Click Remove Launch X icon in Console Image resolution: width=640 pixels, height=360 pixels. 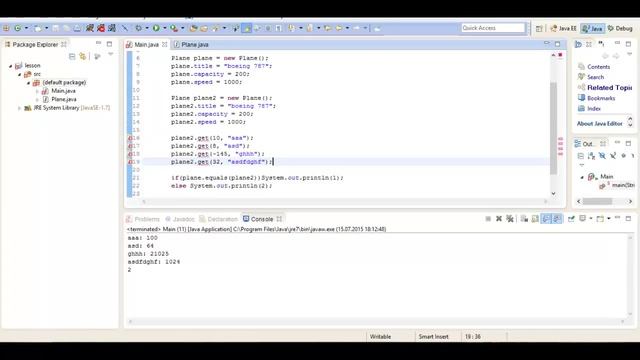point(499,219)
